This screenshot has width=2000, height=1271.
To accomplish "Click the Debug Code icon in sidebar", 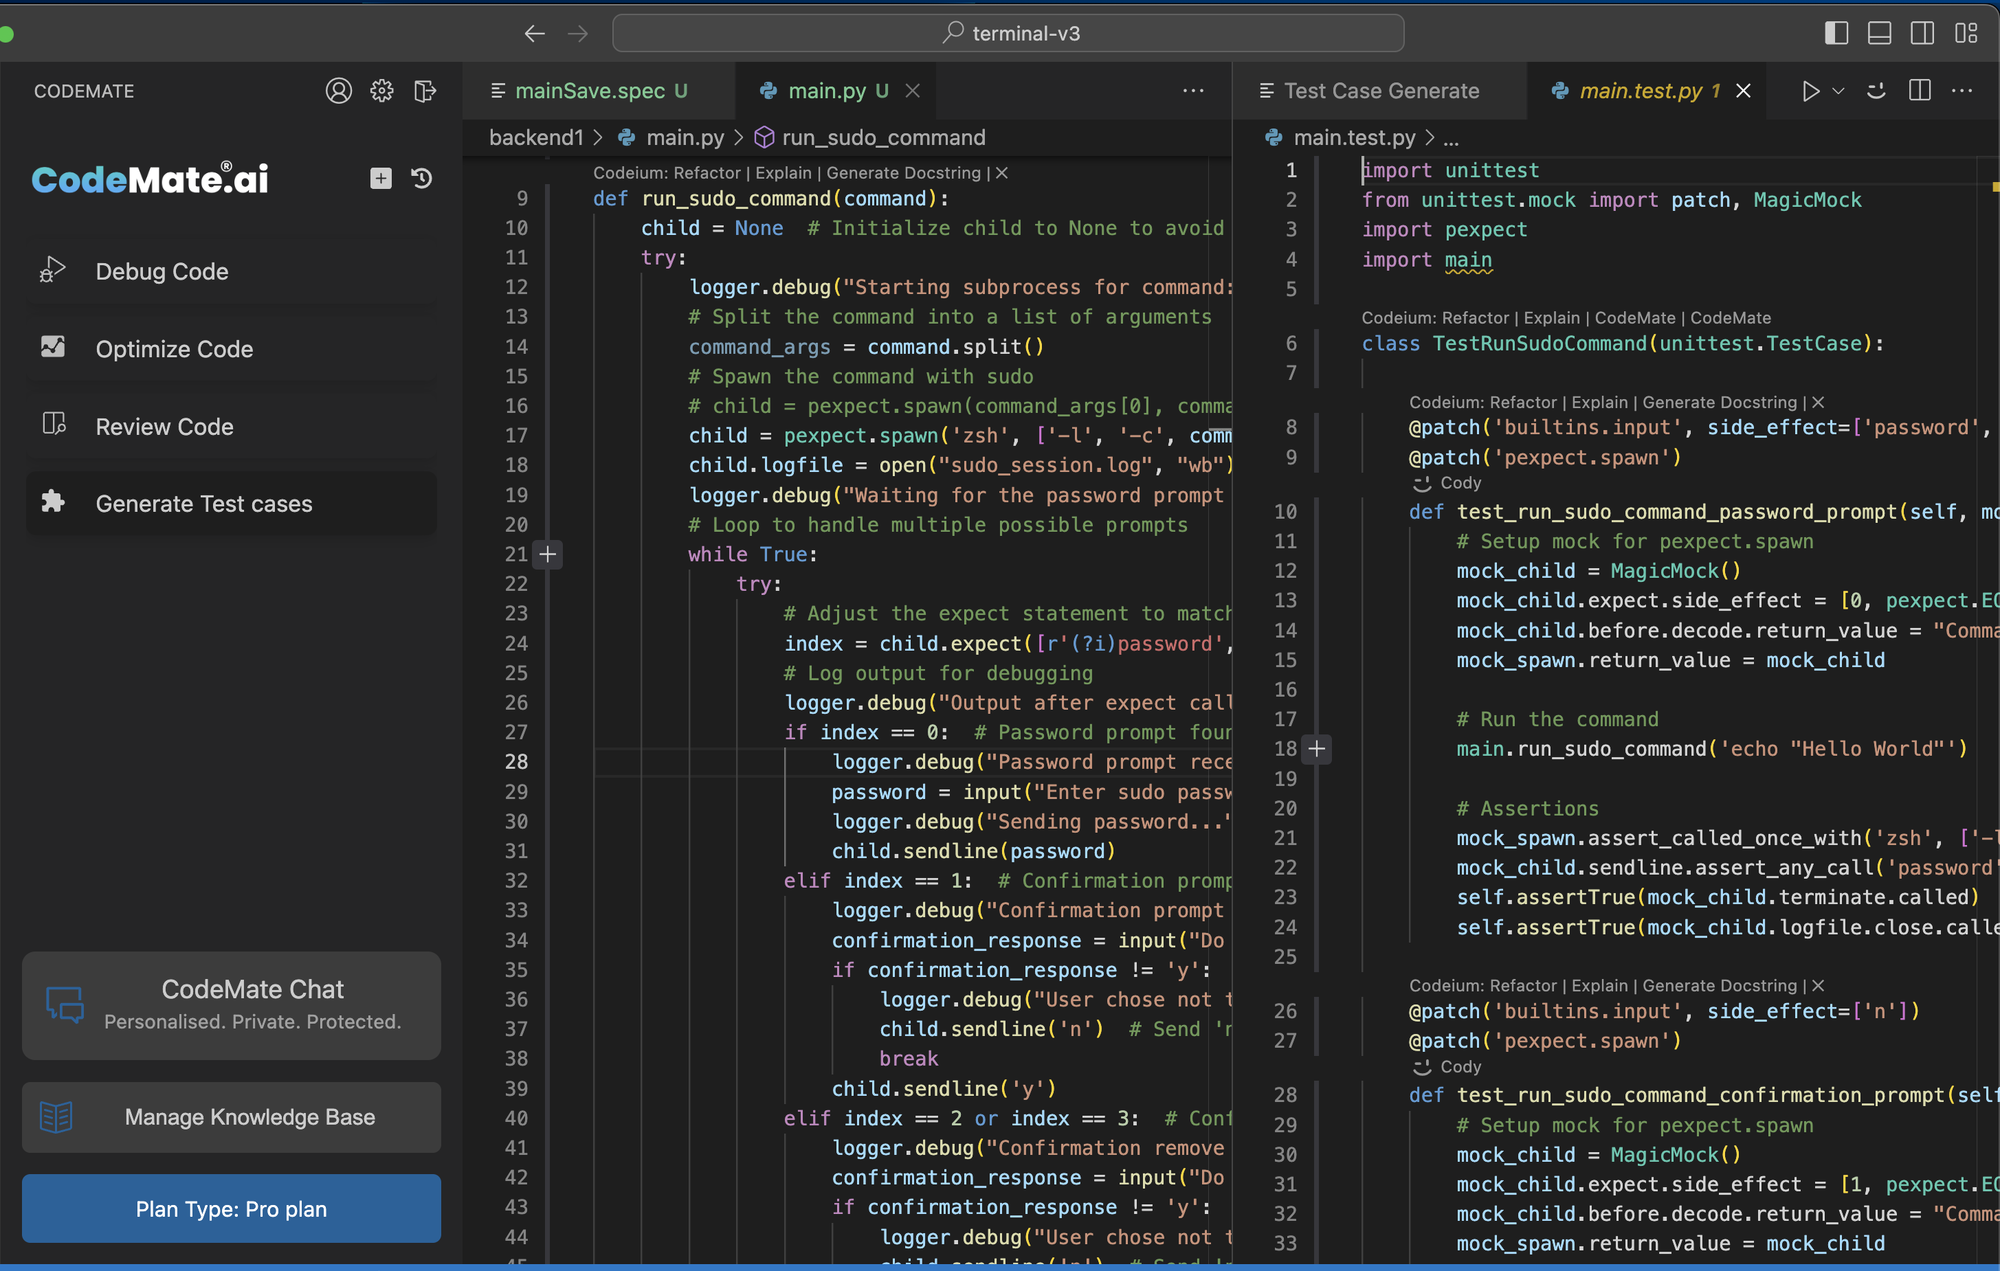I will coord(52,271).
